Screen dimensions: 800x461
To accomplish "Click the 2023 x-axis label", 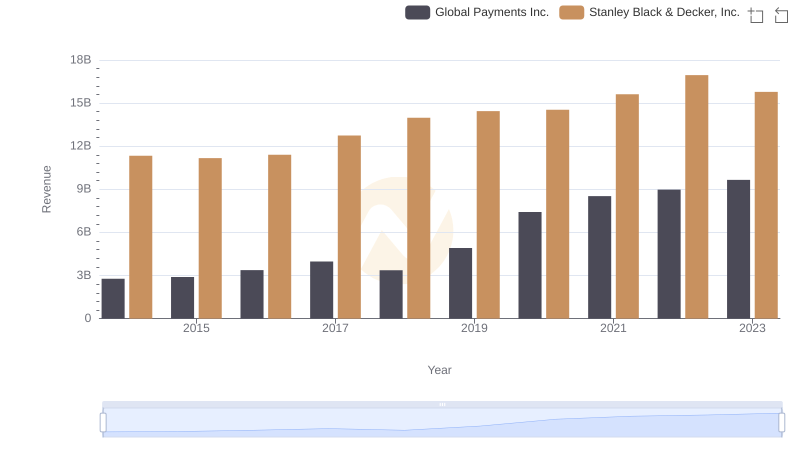I will click(753, 328).
